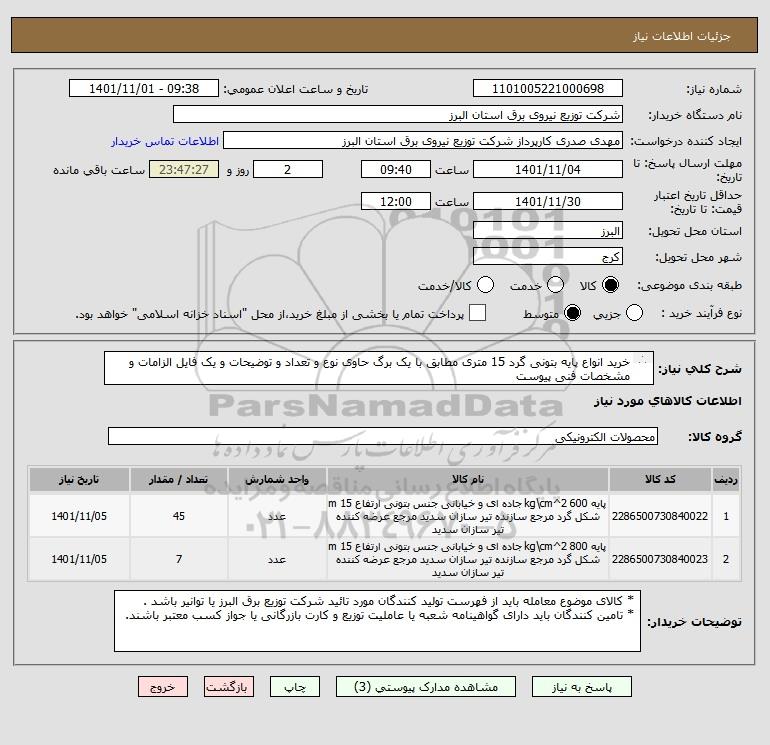Screen dimensions: 770x745
Task: Click the اطلاعات کالاهای مورد نیاز section heading
Action: point(668,401)
